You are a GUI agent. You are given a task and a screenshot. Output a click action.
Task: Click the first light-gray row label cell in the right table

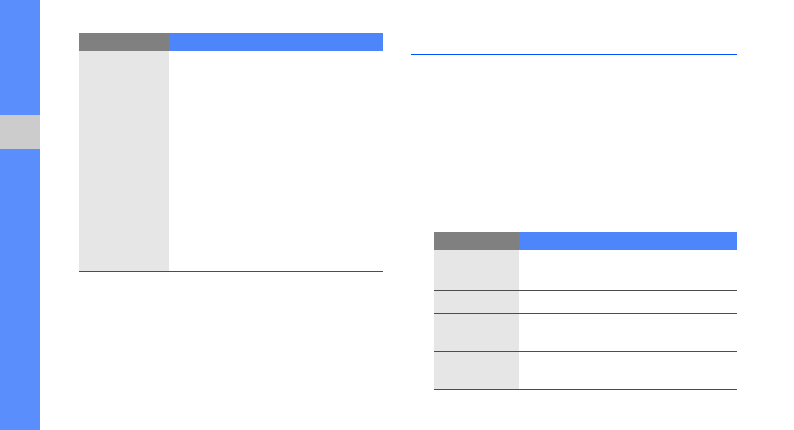click(476, 270)
